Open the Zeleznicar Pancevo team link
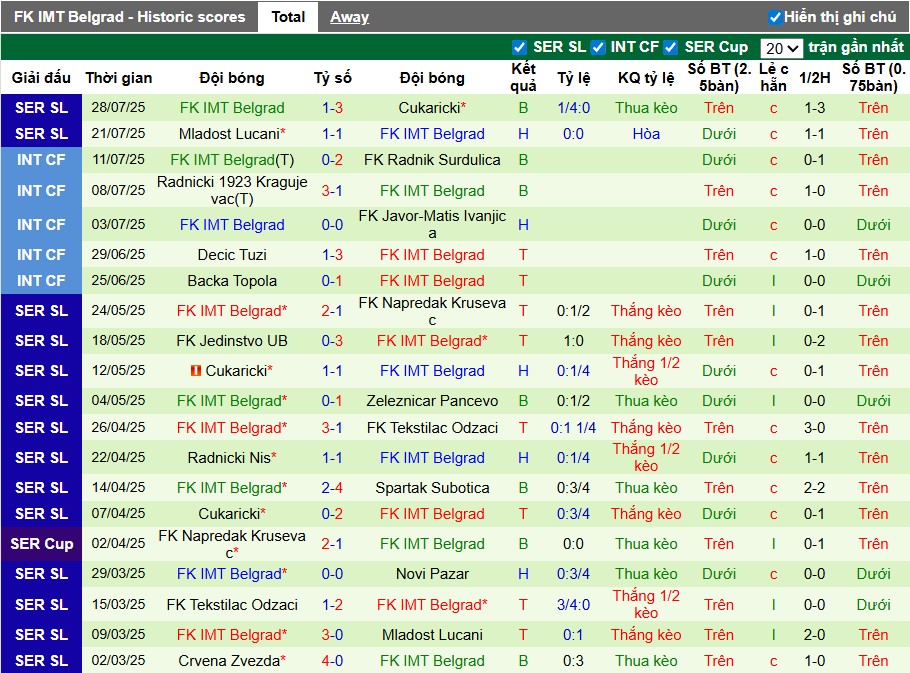This screenshot has height=673, width=910. [432, 401]
